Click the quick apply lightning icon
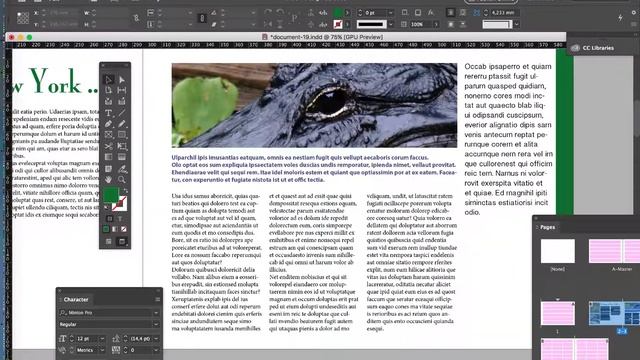Image resolution: width=640 pixels, height=360 pixels. click(620, 18)
